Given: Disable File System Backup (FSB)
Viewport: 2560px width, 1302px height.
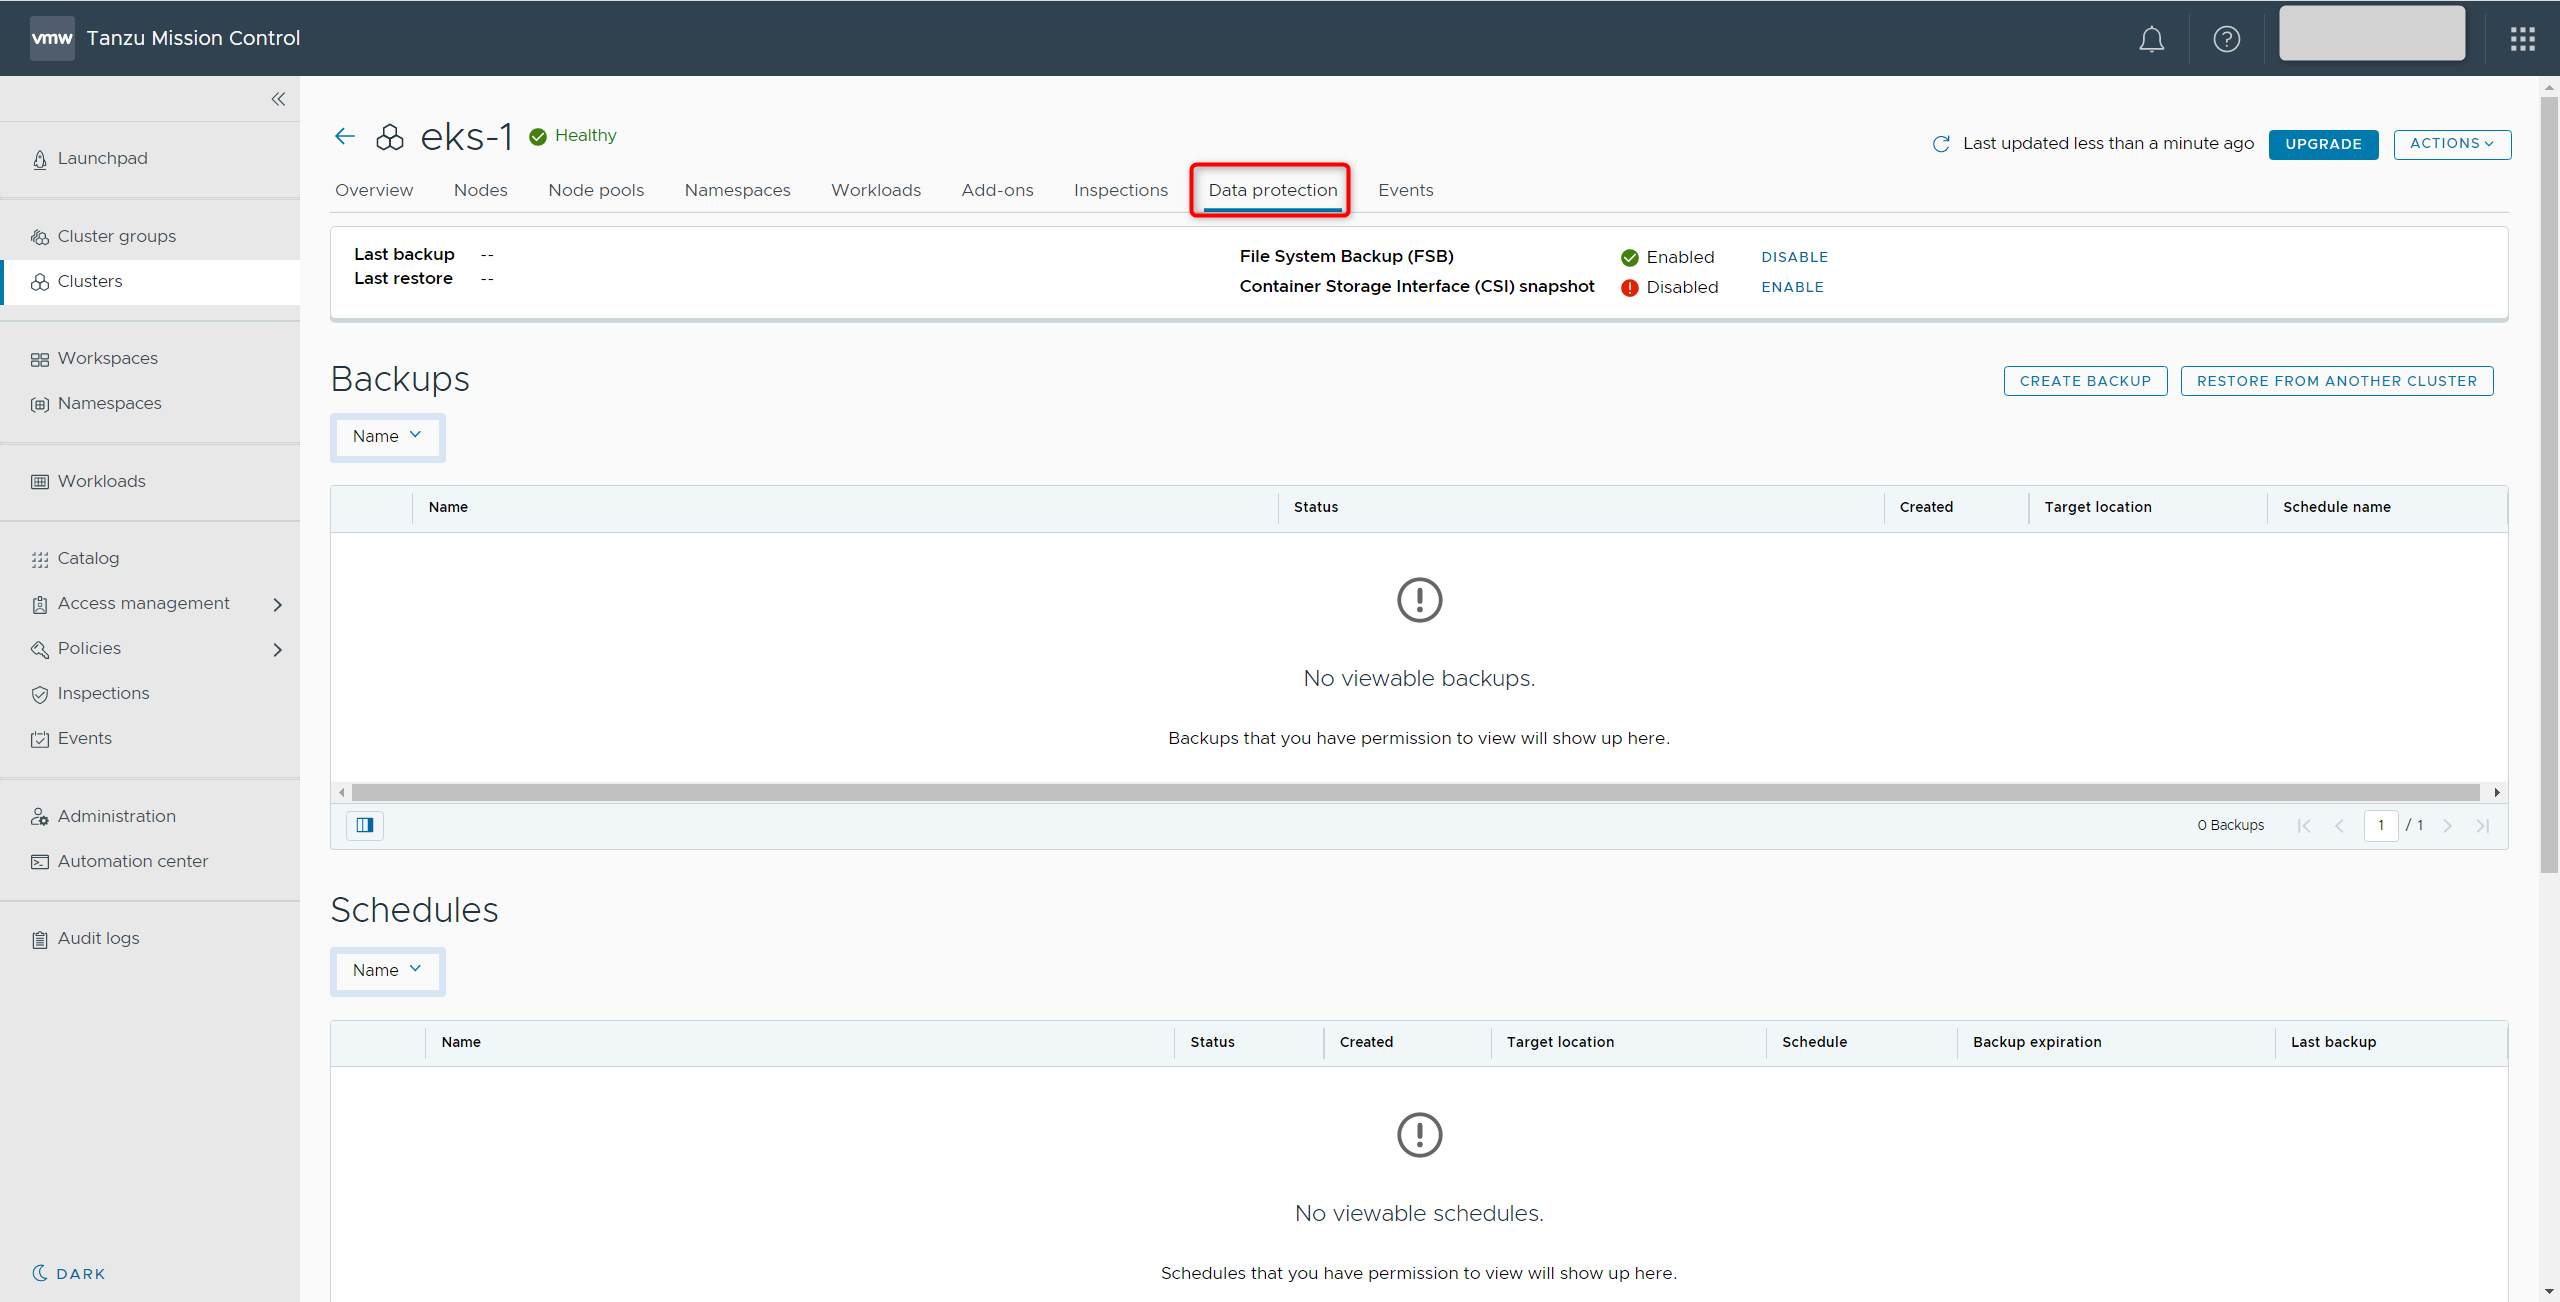Looking at the screenshot, I should 1794,257.
